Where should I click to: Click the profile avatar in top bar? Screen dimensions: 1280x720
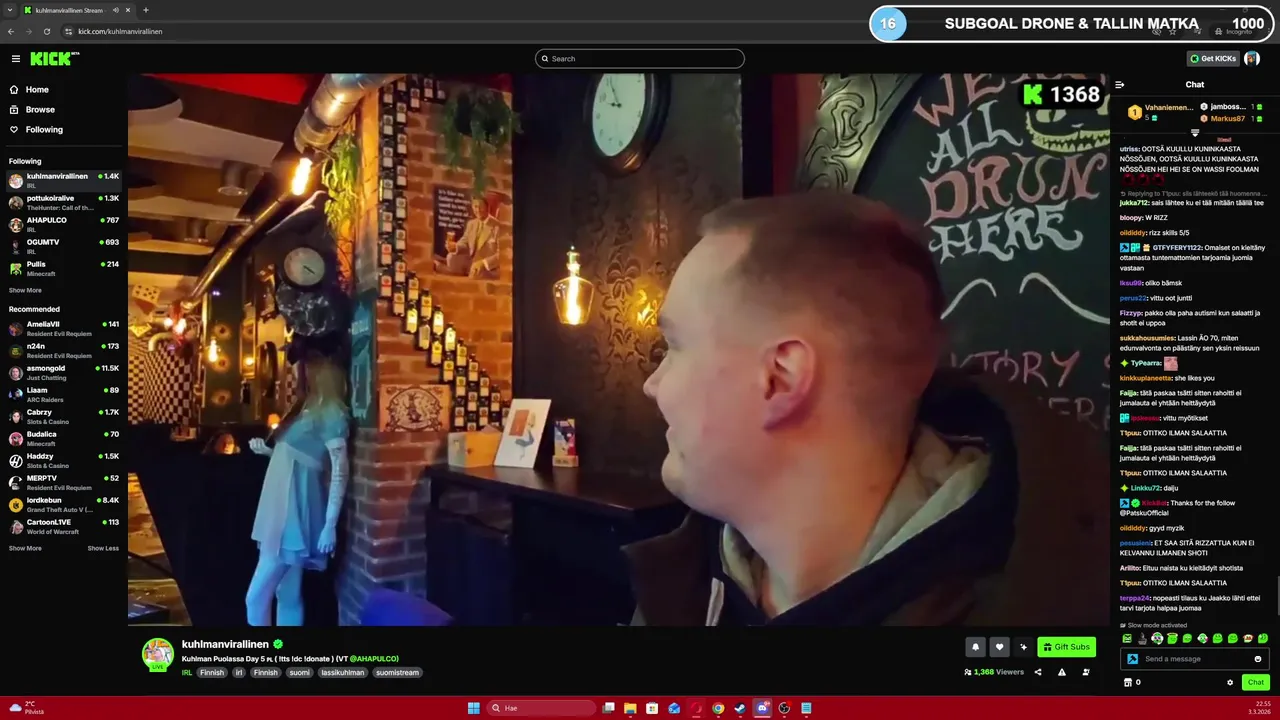(x=1252, y=59)
